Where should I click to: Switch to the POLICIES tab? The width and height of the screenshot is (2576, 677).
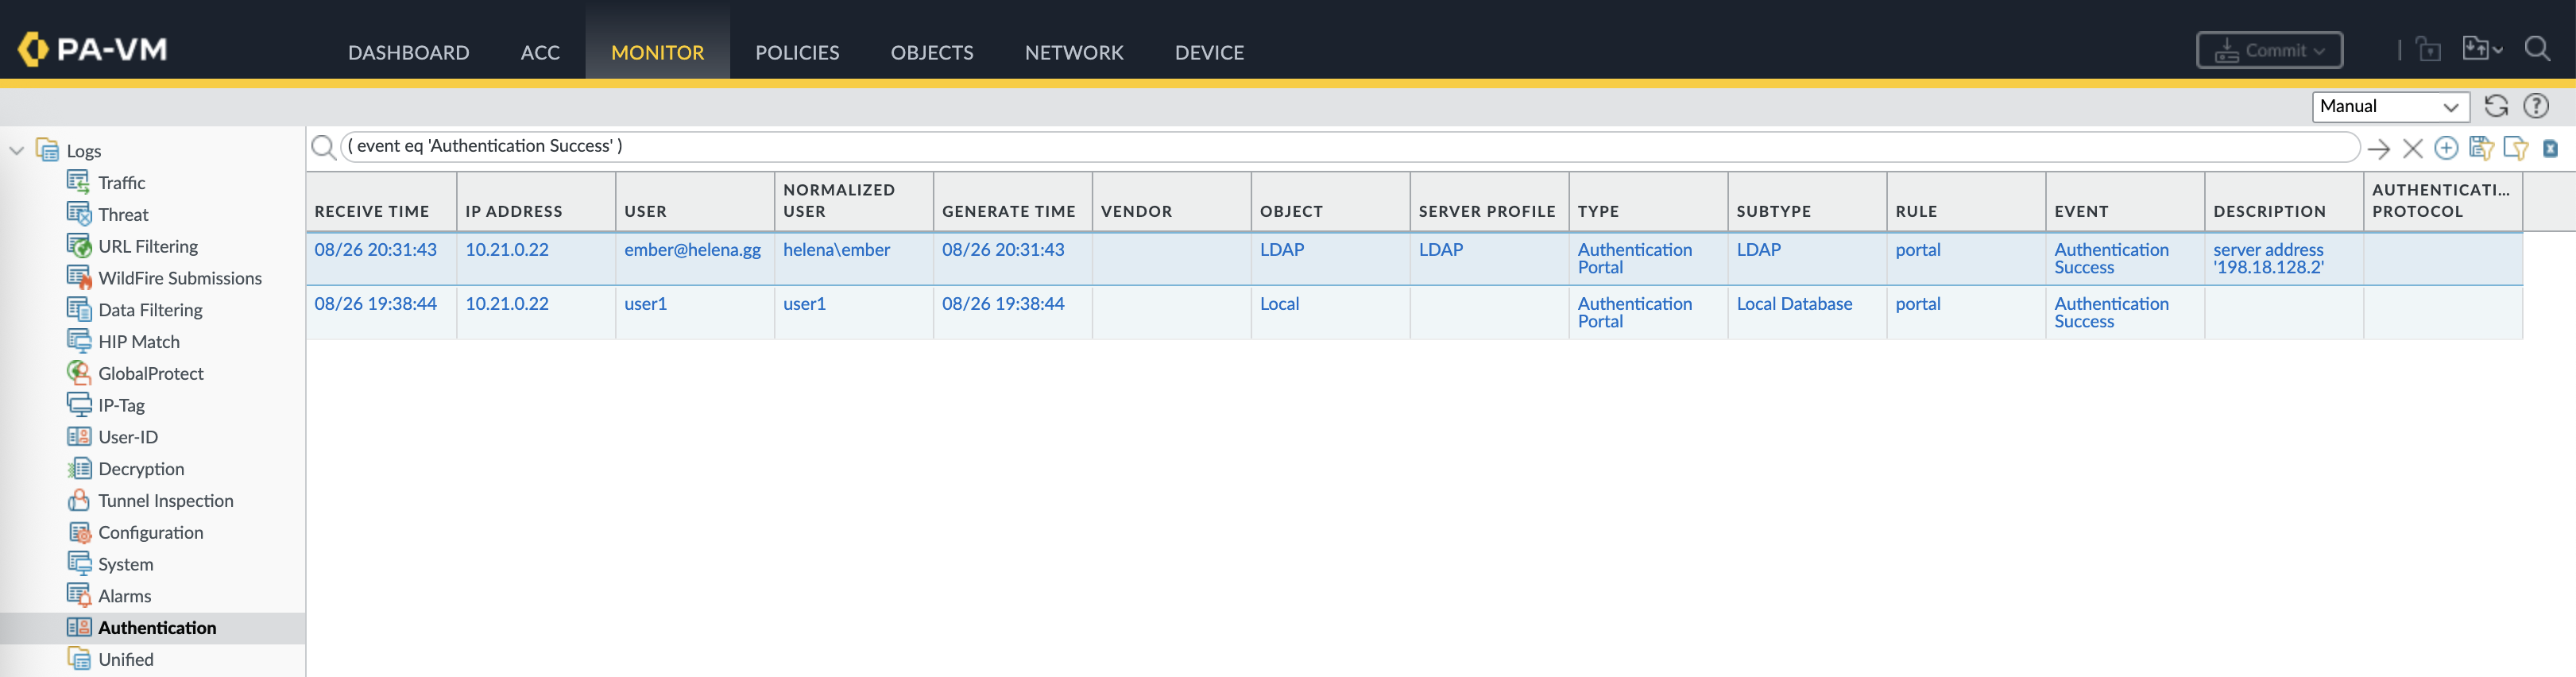click(796, 52)
